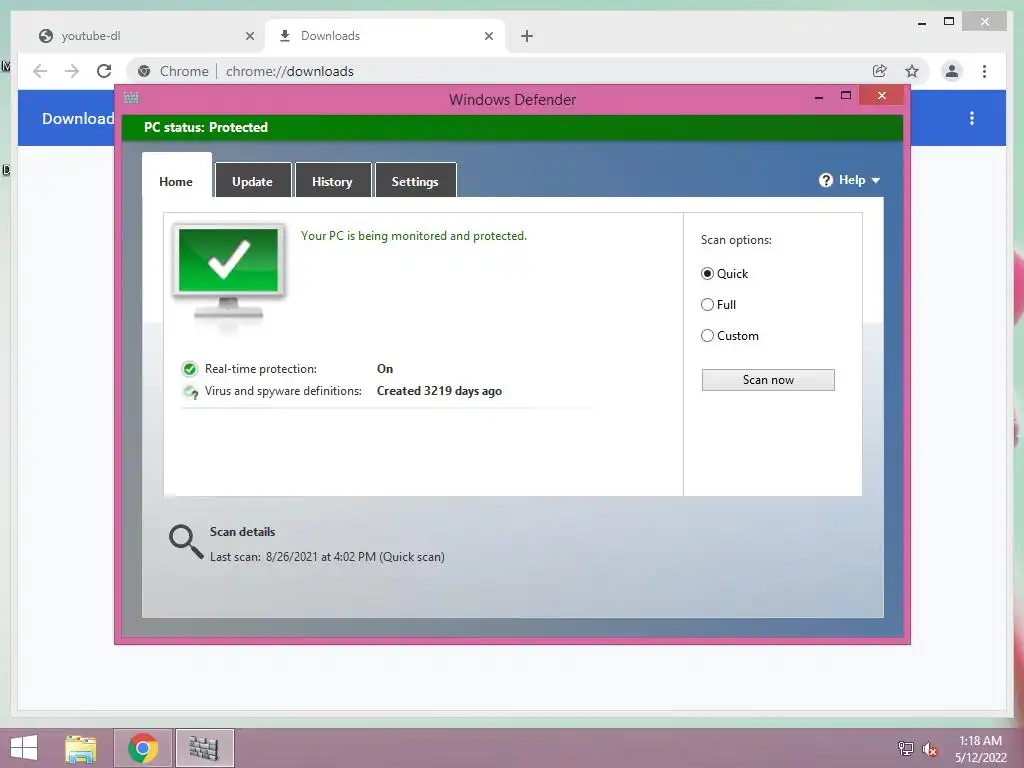
Task: Open the History tab
Action: (x=332, y=182)
